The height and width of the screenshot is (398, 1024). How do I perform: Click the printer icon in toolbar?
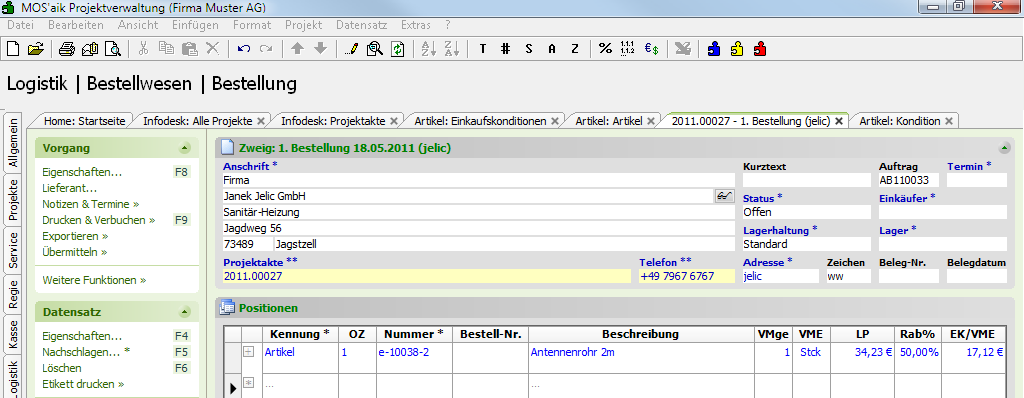pos(67,48)
